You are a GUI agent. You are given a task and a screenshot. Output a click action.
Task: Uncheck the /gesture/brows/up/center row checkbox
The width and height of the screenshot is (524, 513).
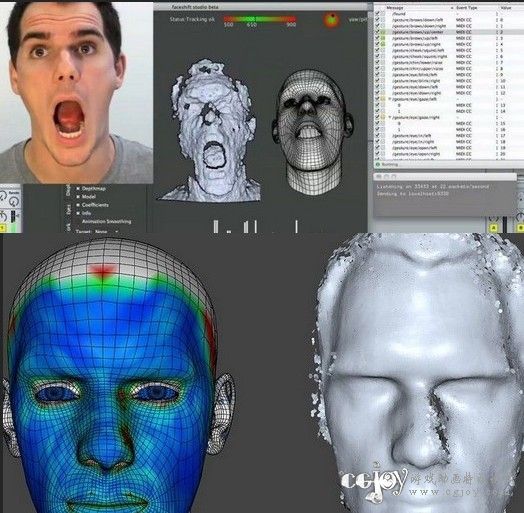378,32
